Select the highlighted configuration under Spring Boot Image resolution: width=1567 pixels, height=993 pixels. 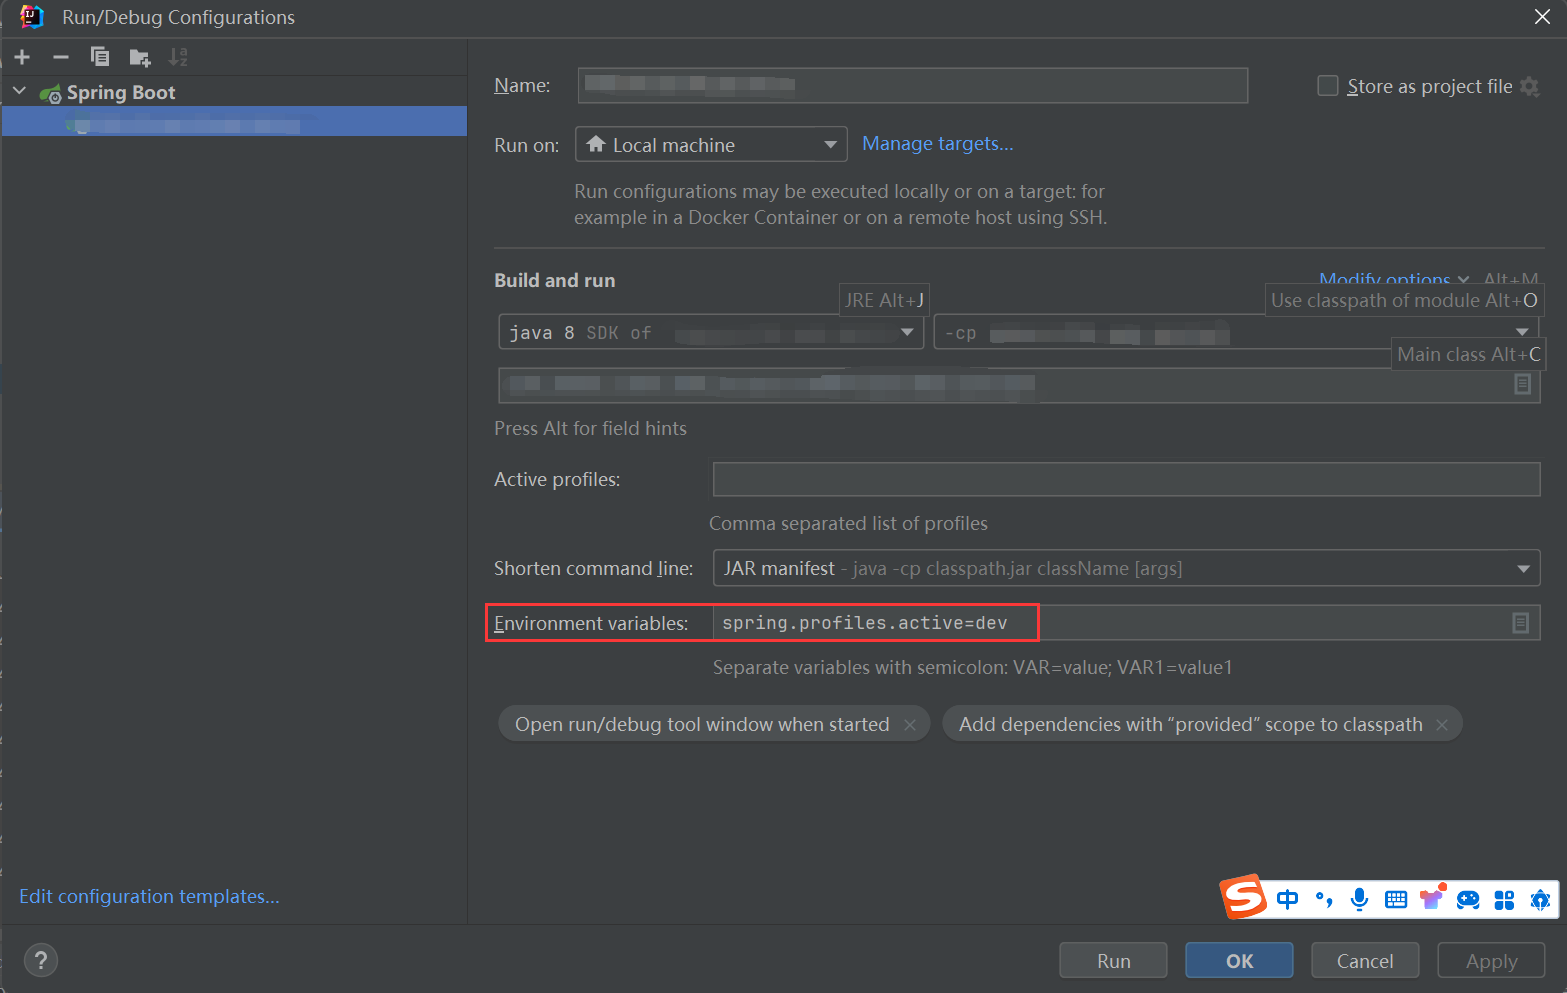(x=234, y=121)
